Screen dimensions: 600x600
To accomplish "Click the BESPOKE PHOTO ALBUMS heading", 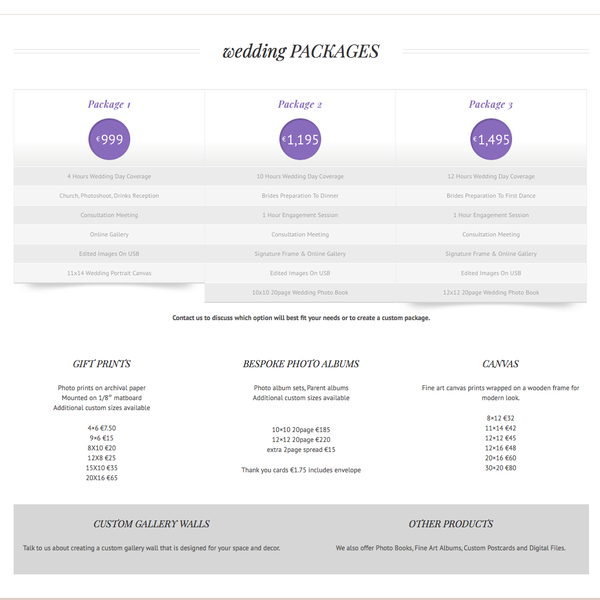I will (301, 364).
